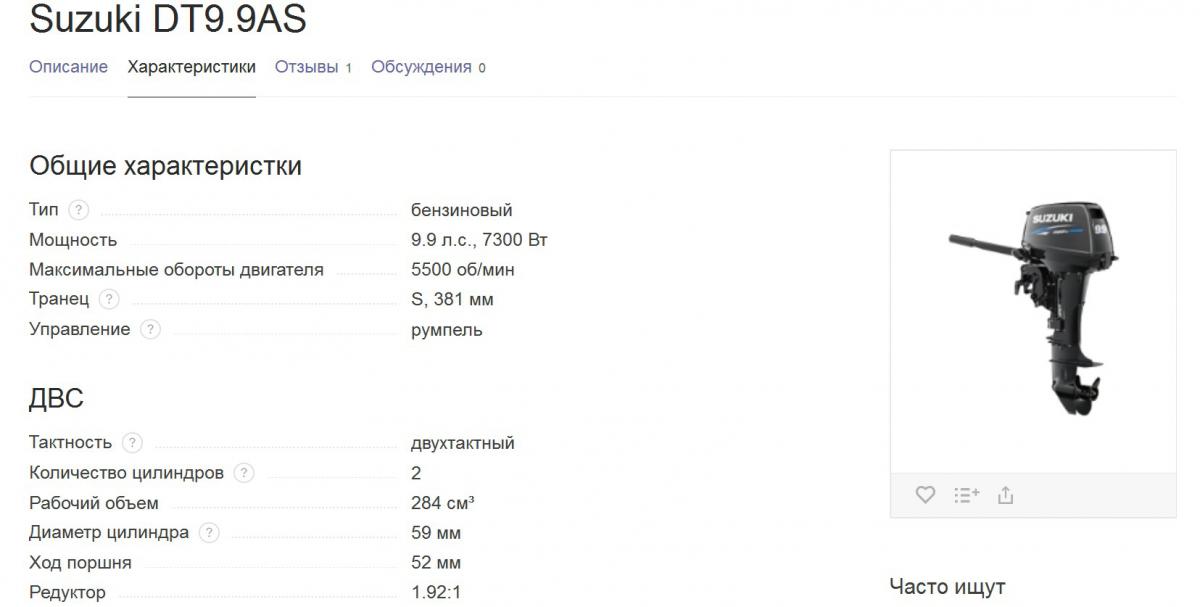Switch to the Описание tab

pyautogui.click(x=68, y=67)
